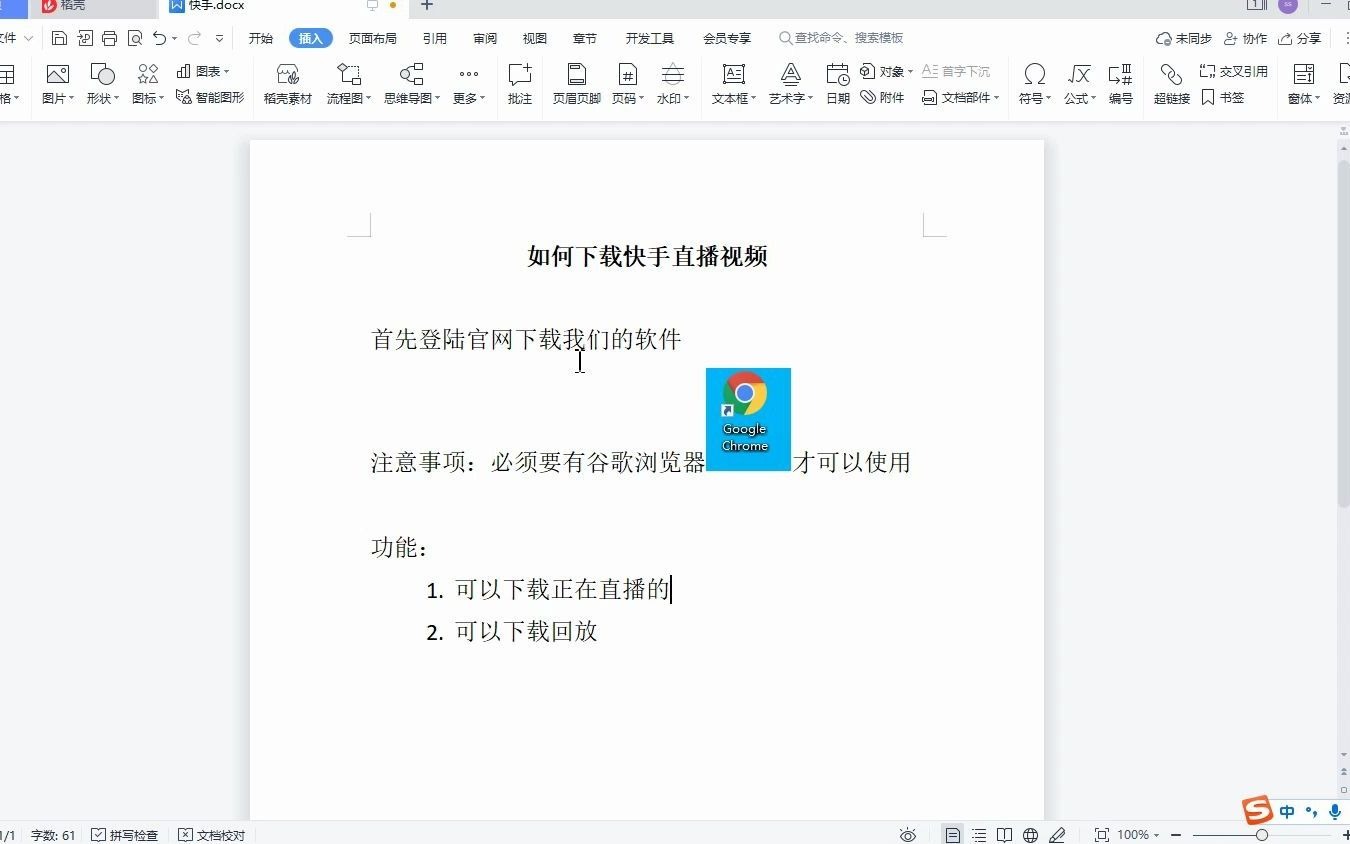Viewport: 1350px width, 844px height.
Task: Insert a chart with 图表
Action: (203, 71)
